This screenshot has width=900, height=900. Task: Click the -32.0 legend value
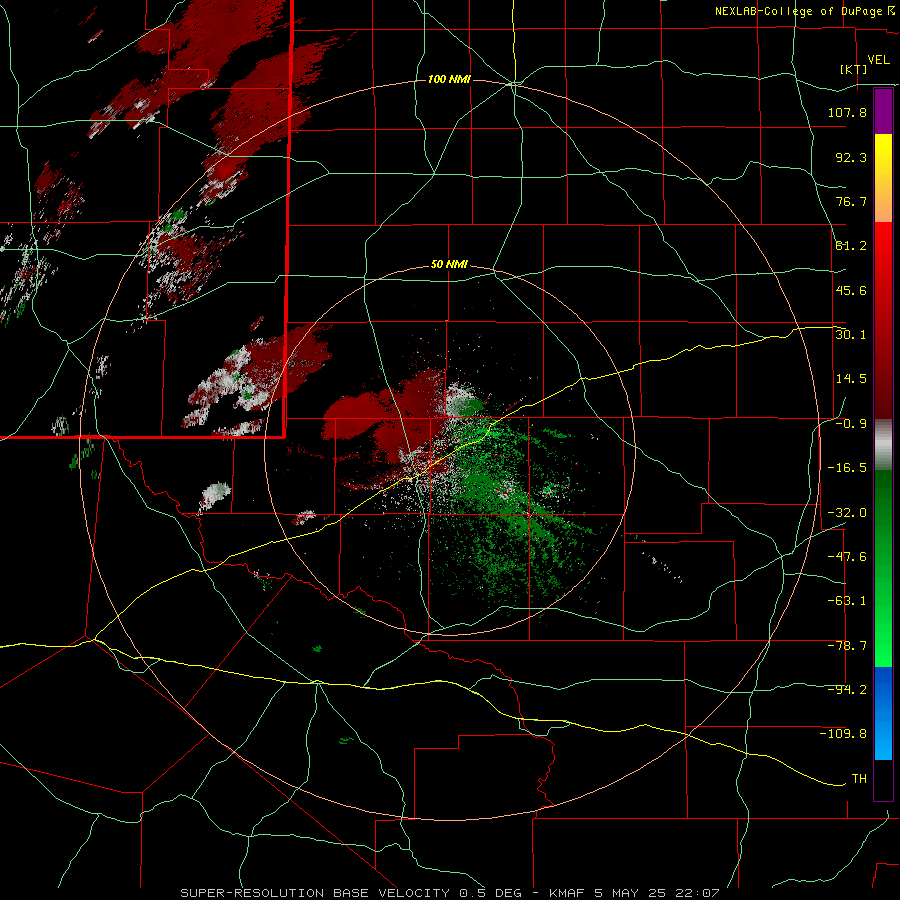pyautogui.click(x=847, y=513)
